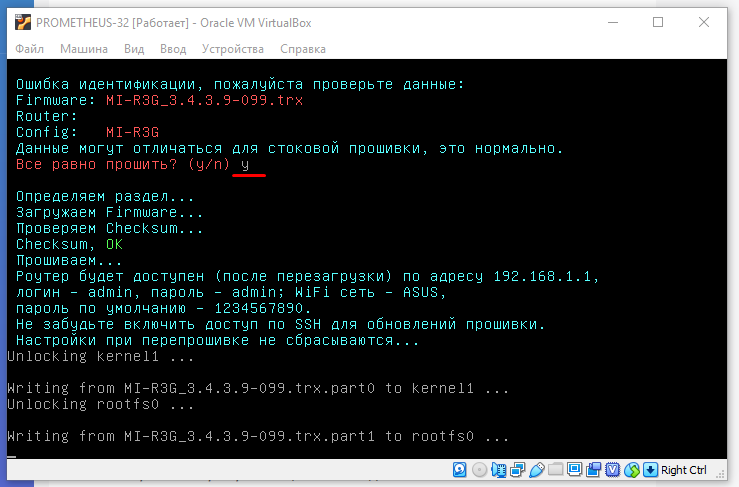Click the virtualization 'V' chip icon
739x487 pixels.
[x=613, y=470]
